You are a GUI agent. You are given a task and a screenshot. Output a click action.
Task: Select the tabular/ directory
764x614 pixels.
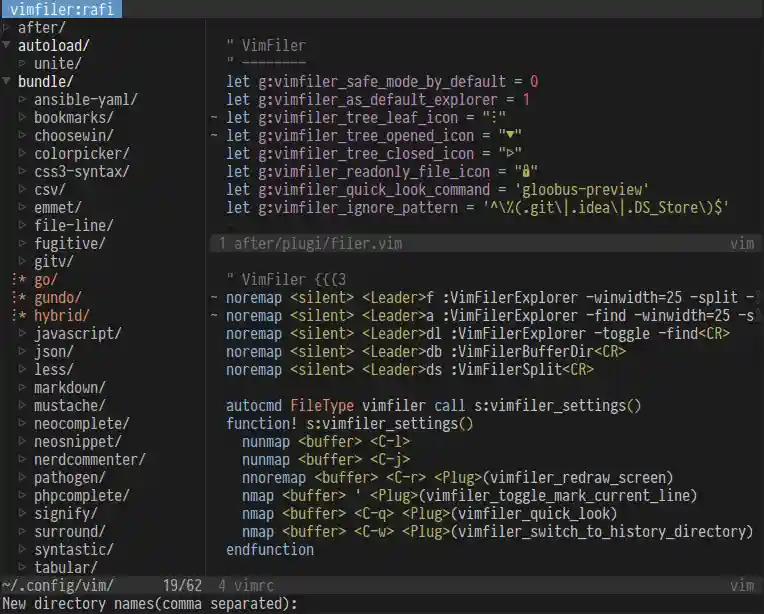pos(66,568)
